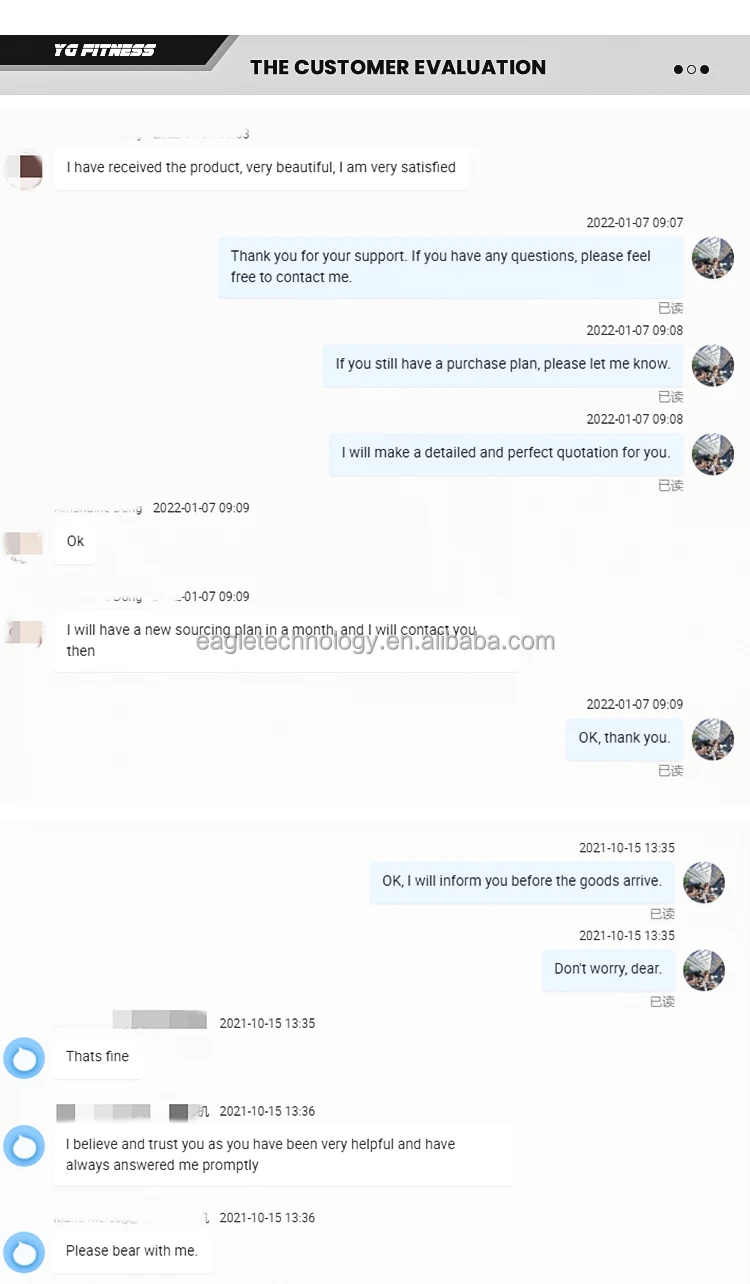
Task: Click the 'Ok' reply bubble
Action: [75, 542]
